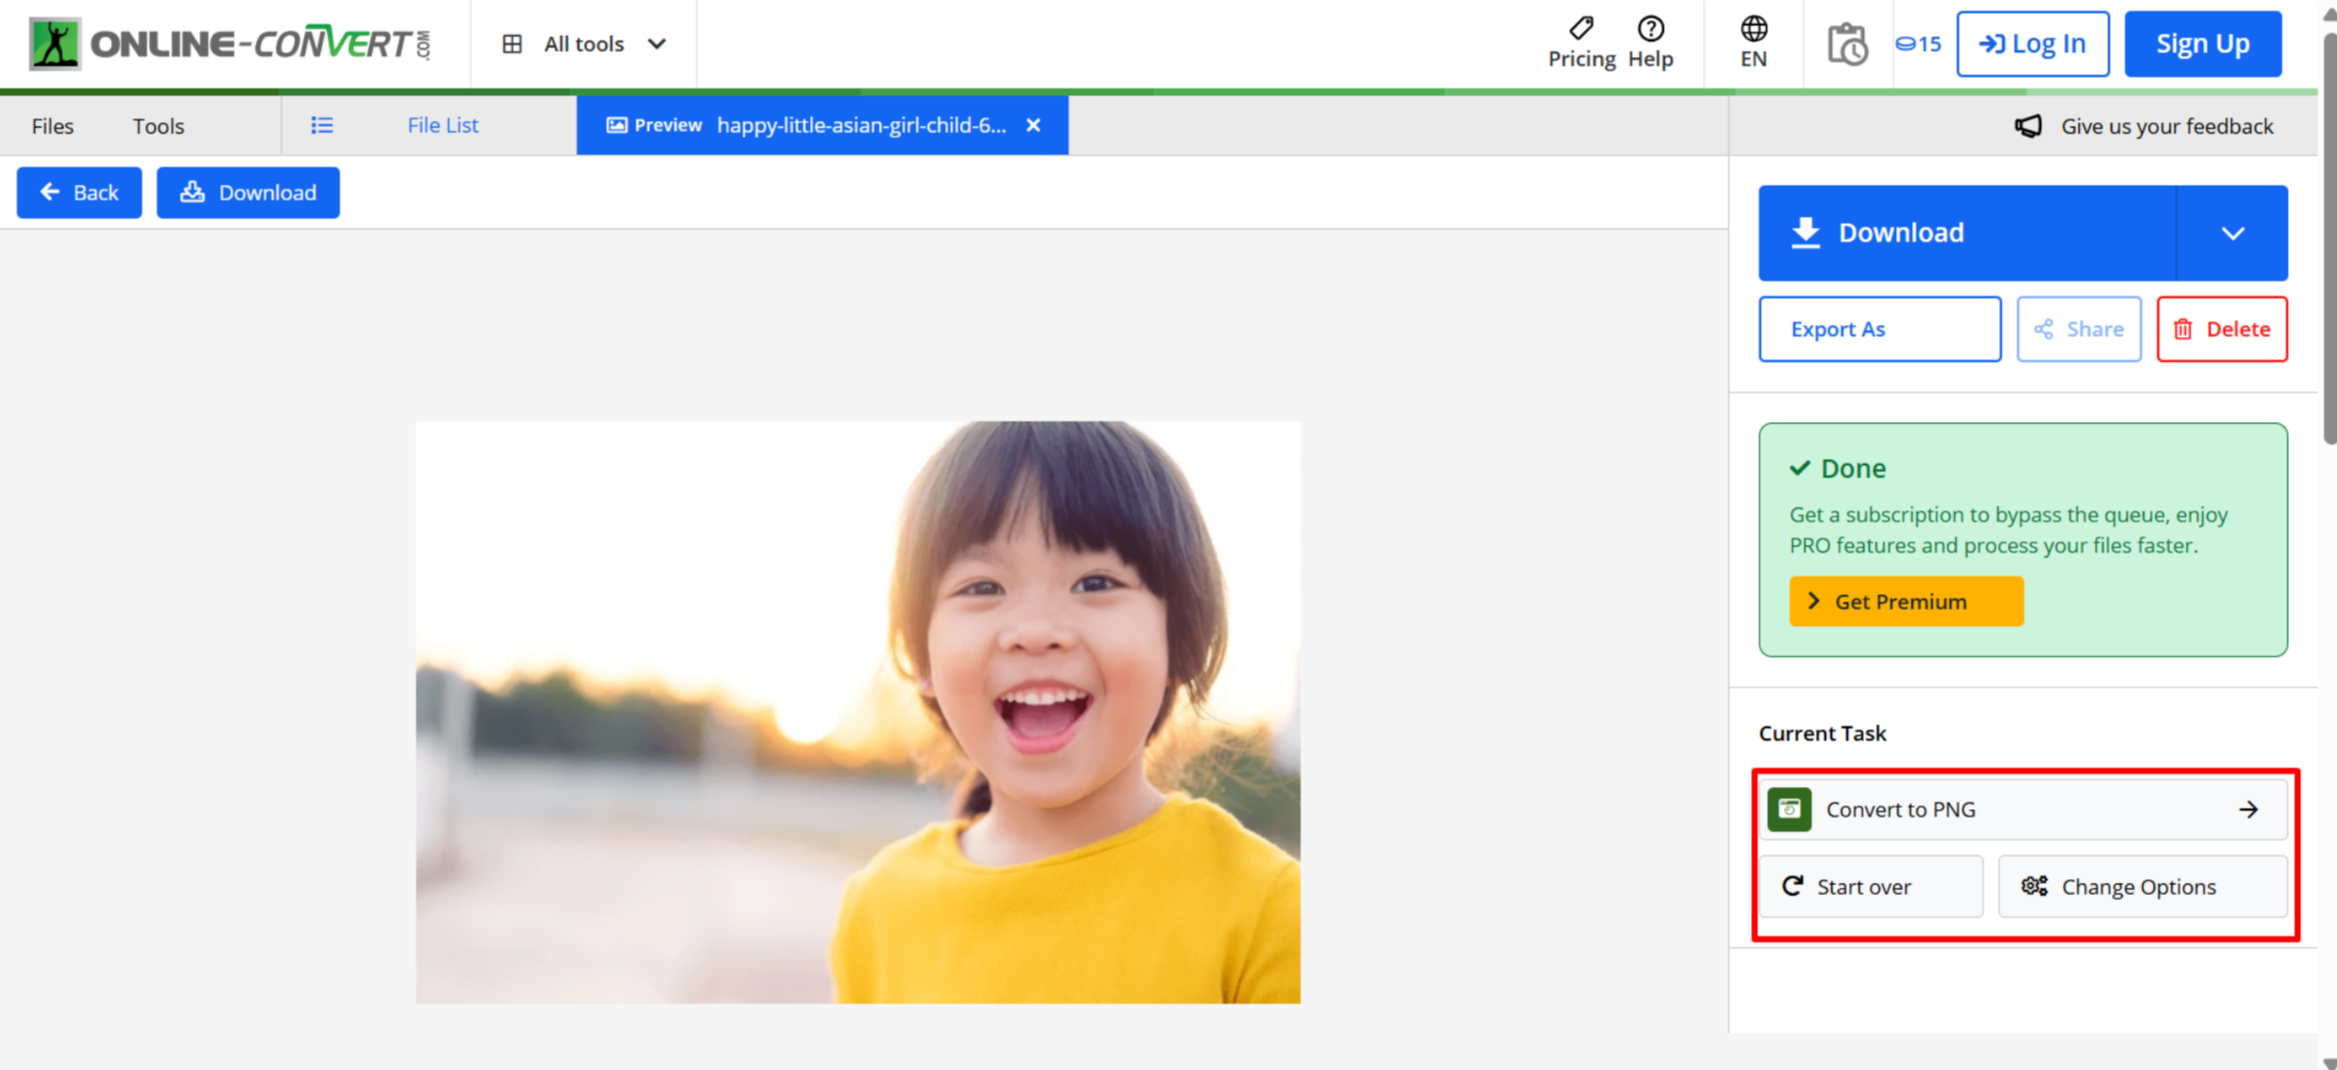Open the Files menu
2337x1070 pixels.
pos(51,126)
